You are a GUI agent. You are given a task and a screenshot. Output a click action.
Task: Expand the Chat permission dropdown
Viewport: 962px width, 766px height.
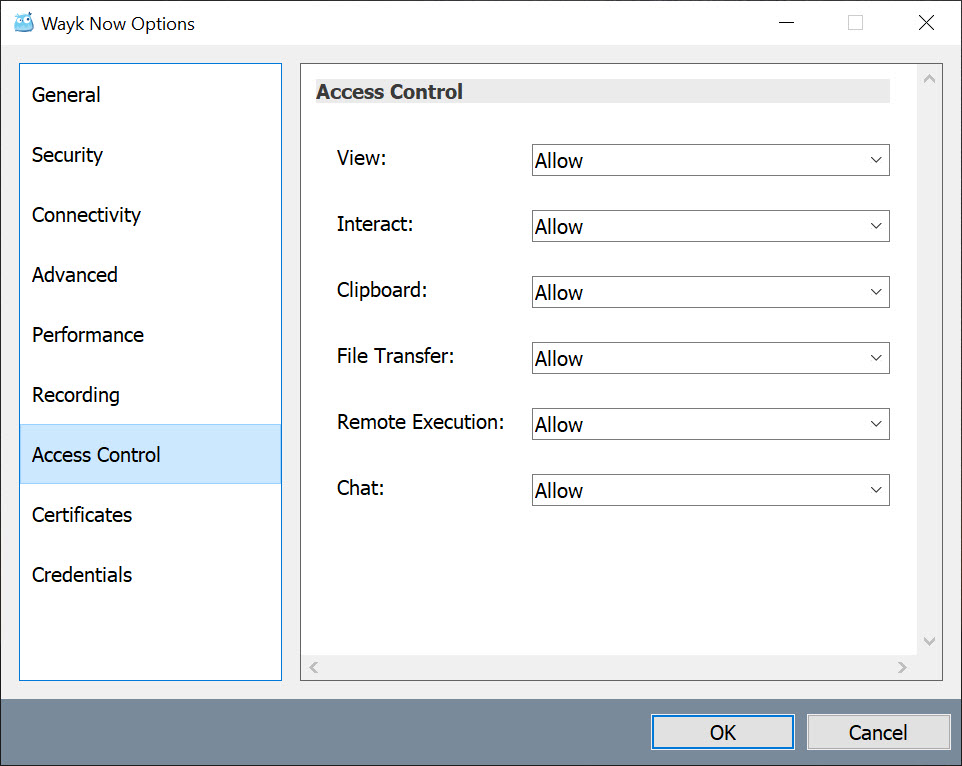tap(710, 490)
